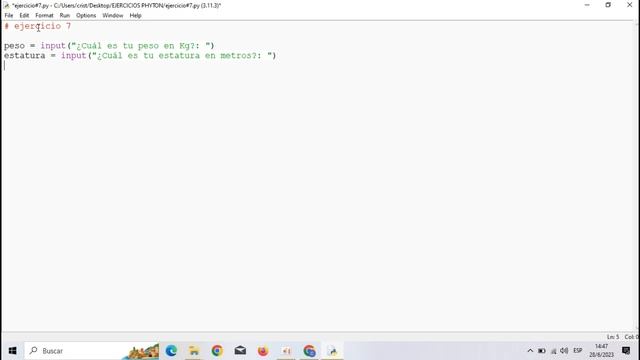Click the ESP language indicator

(578, 351)
